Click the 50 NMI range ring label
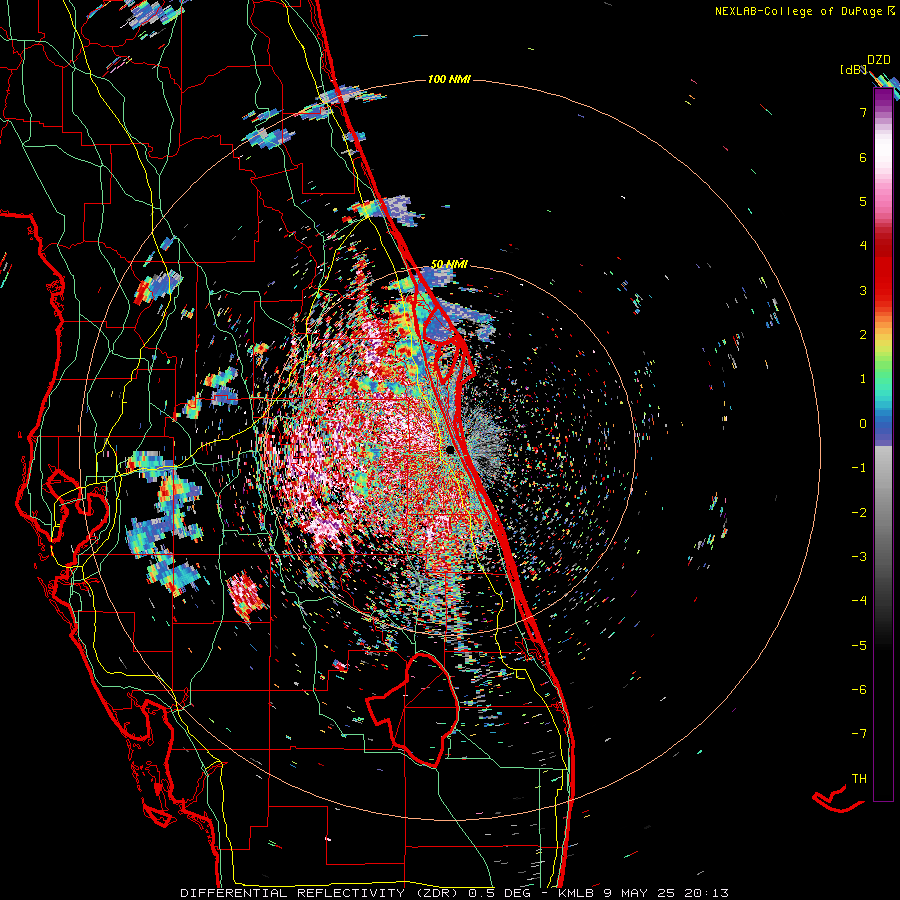 (x=449, y=264)
